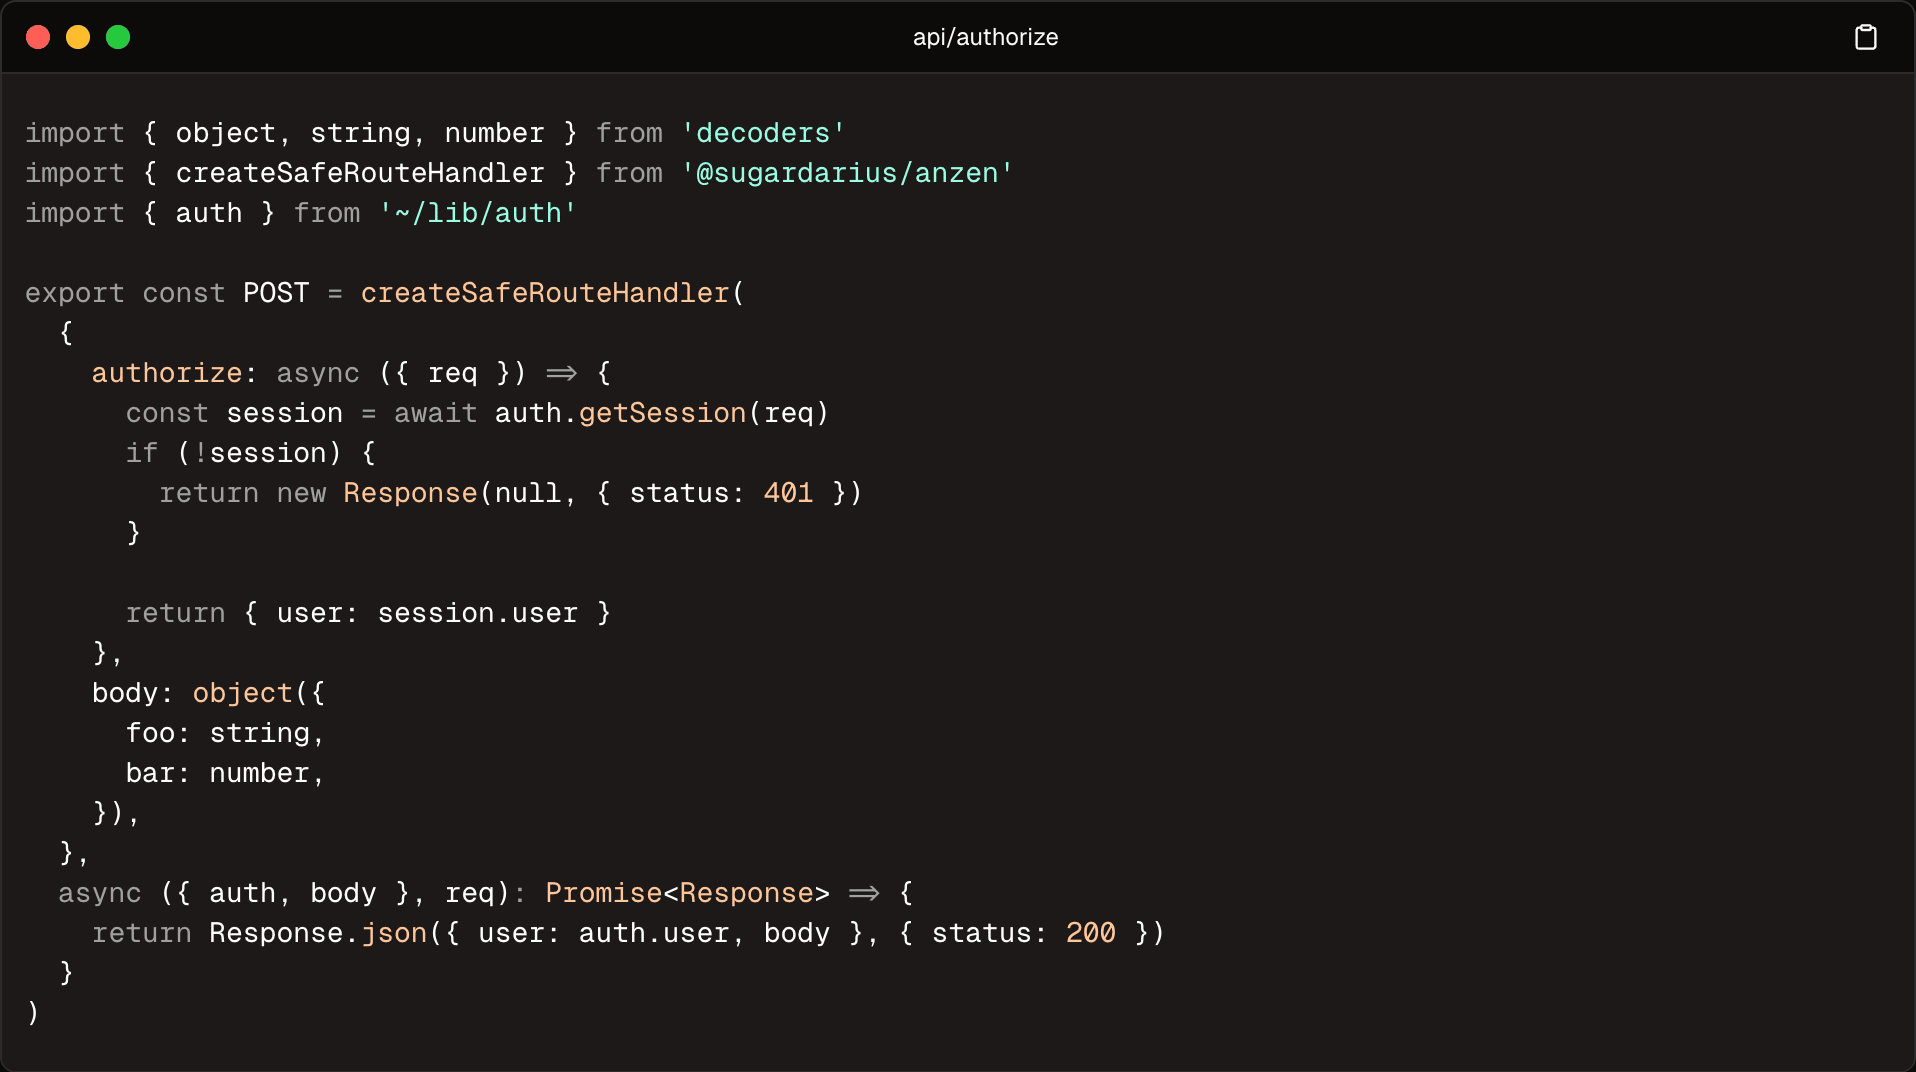Click the yellow minimize window button

click(78, 37)
